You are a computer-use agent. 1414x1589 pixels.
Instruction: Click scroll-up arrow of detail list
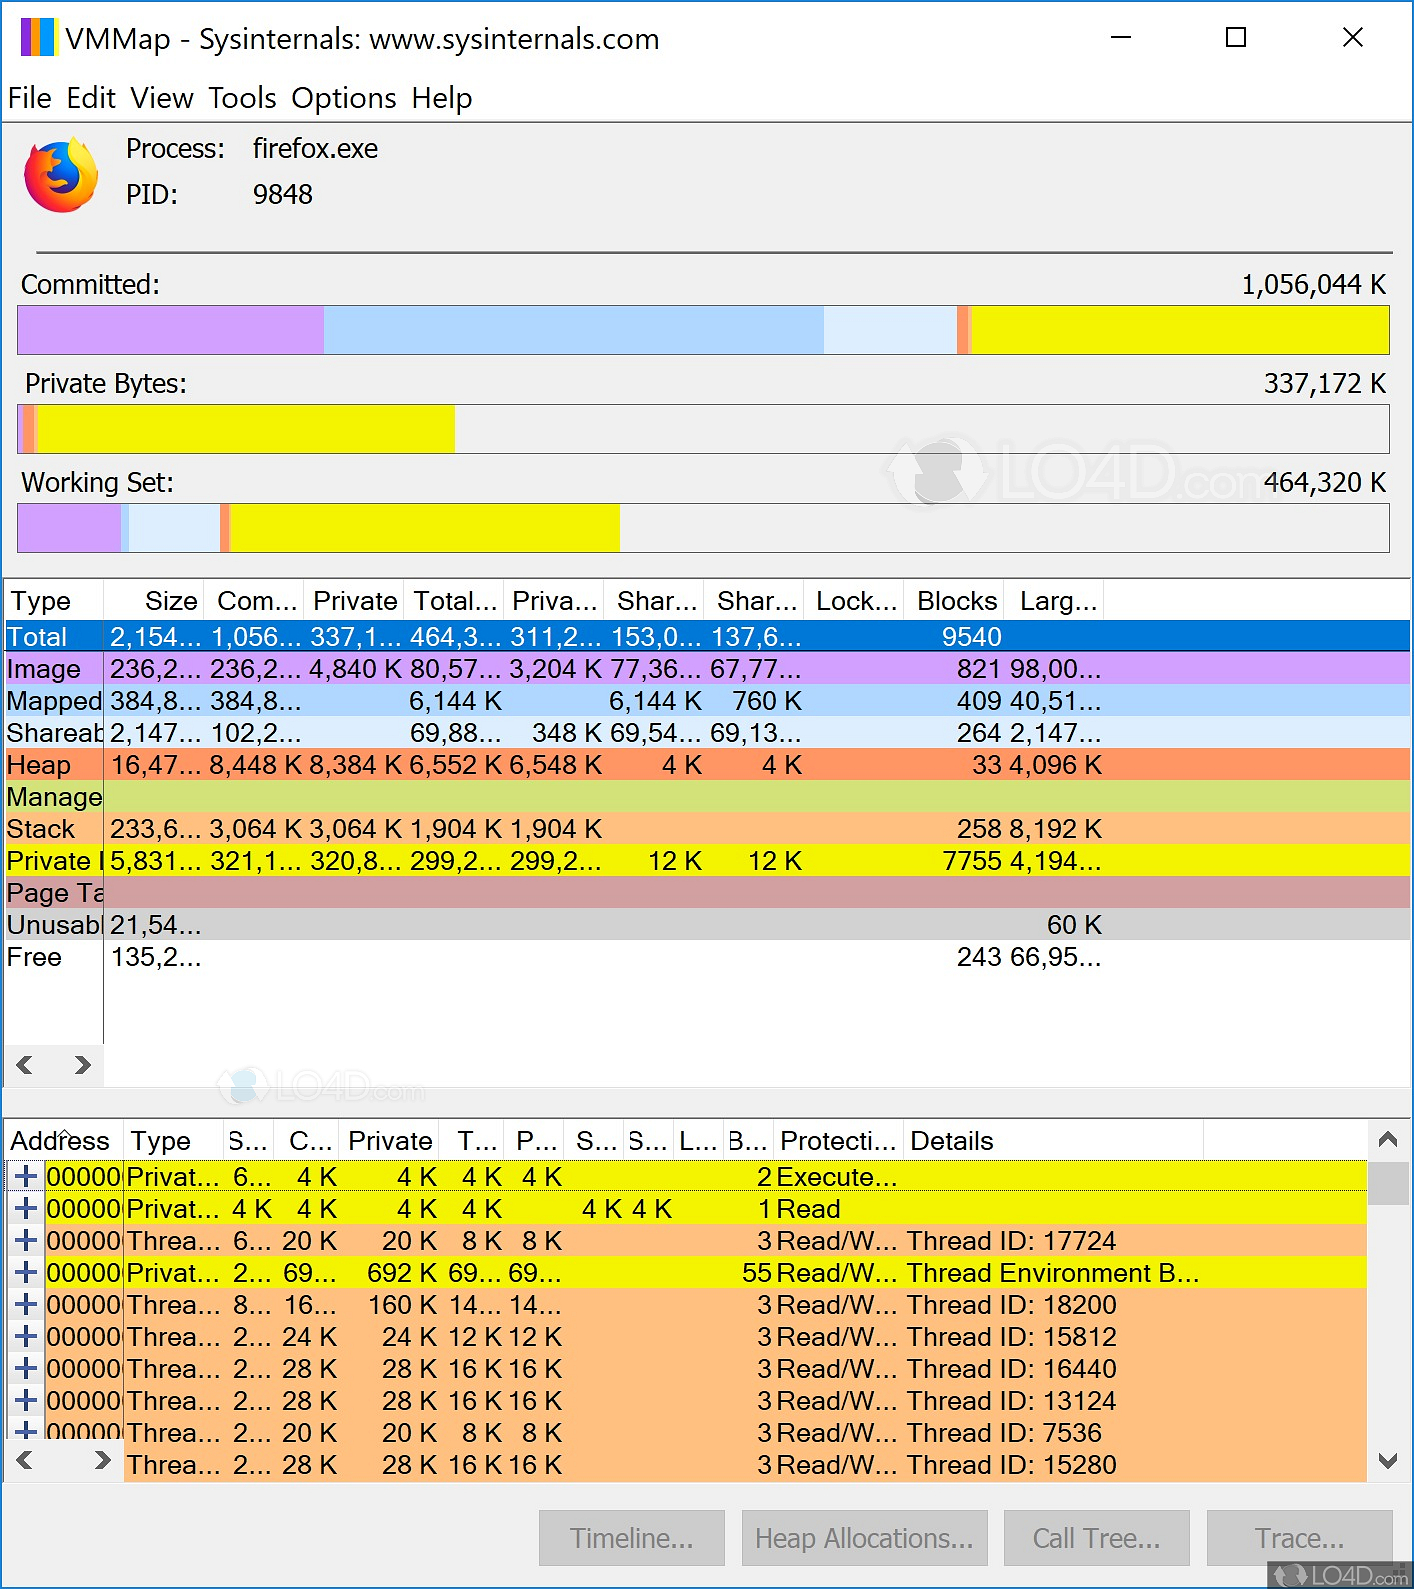click(x=1387, y=1139)
